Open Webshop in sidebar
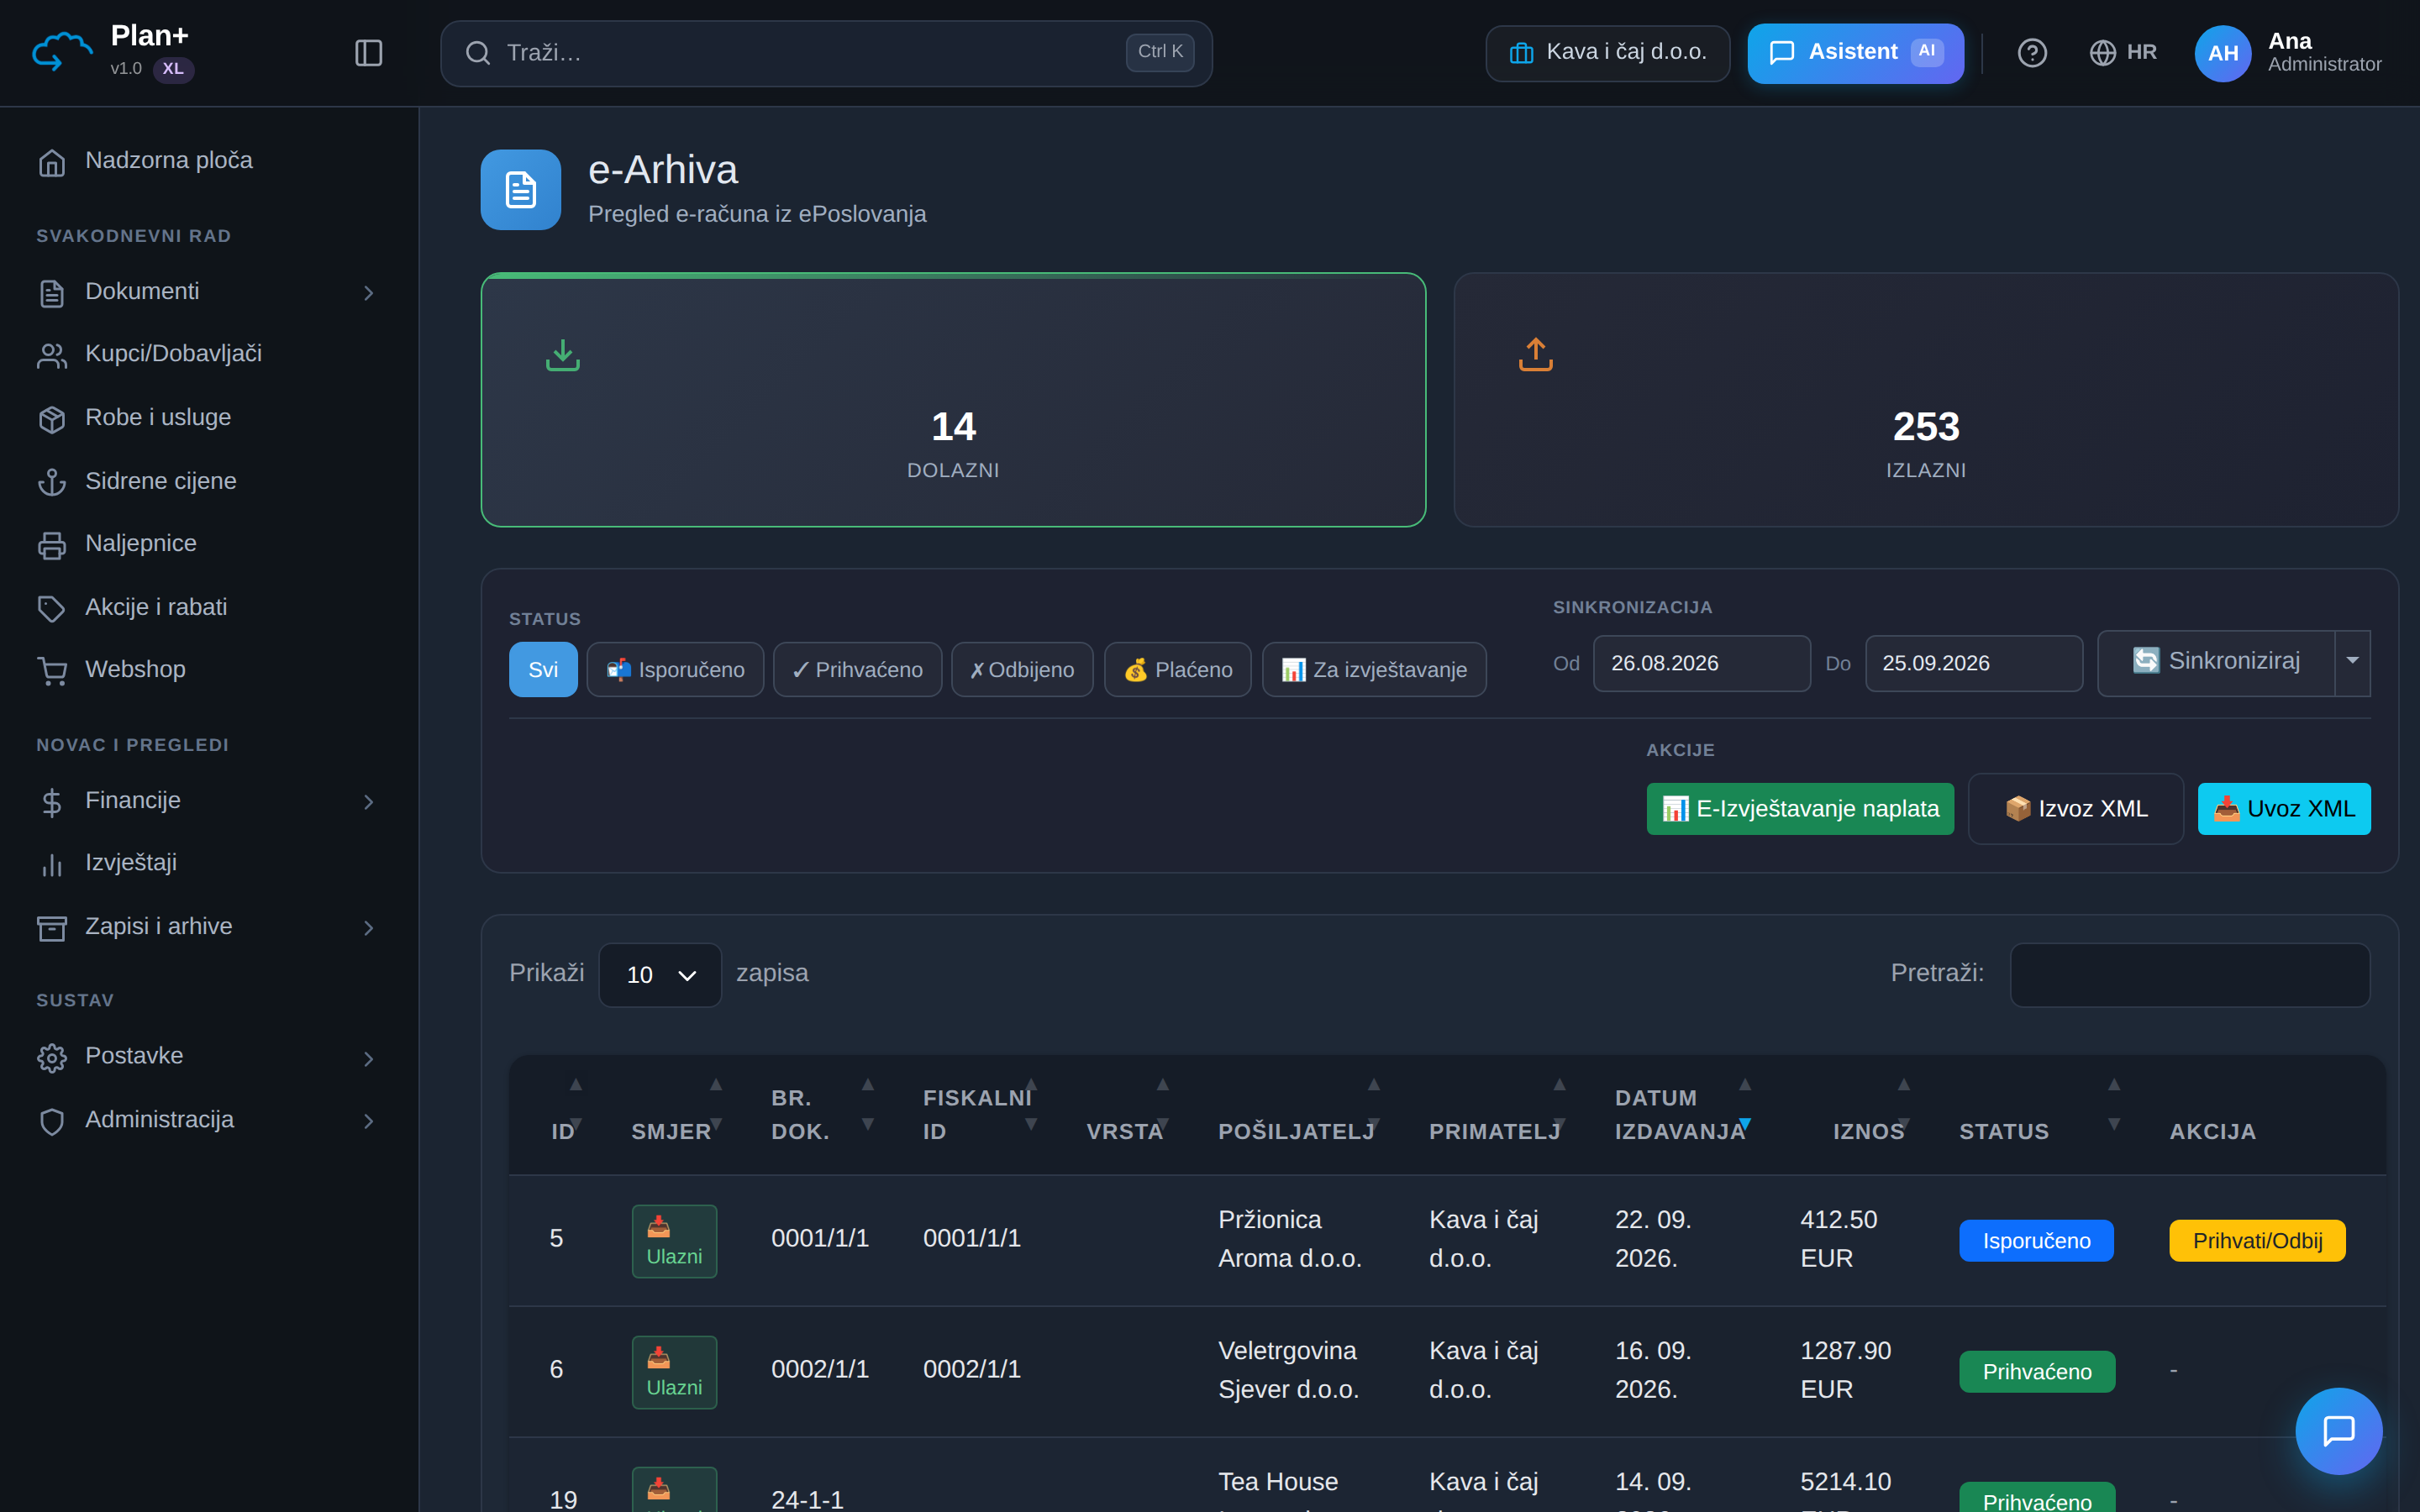The image size is (2420, 1512). [x=209, y=670]
